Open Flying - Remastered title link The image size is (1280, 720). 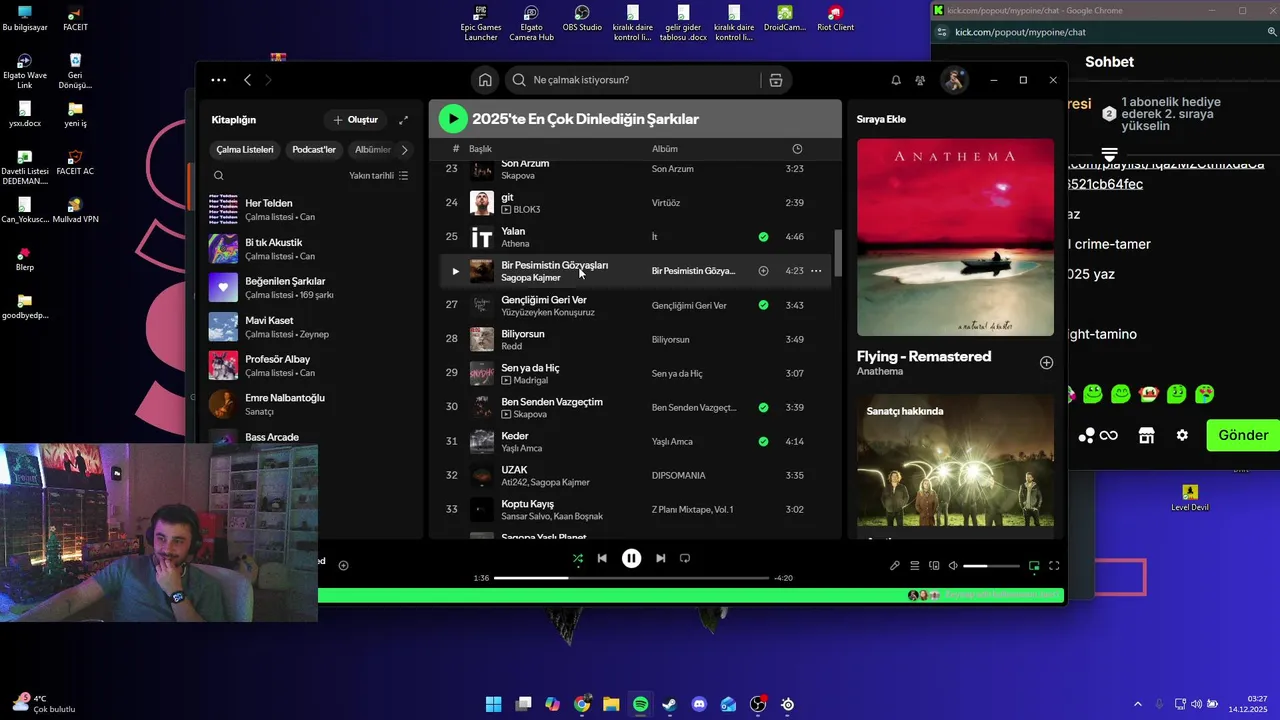click(924, 357)
